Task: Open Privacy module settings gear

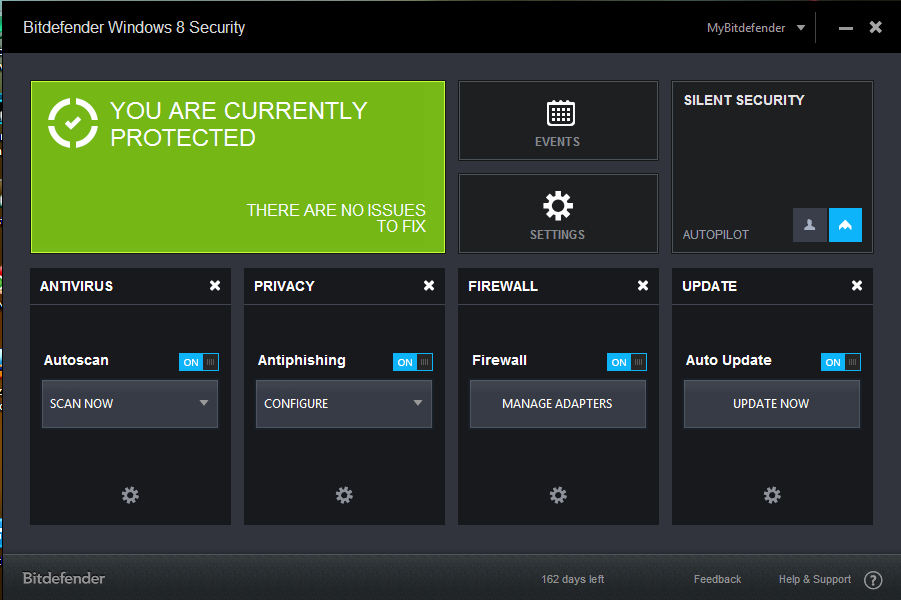Action: click(344, 495)
